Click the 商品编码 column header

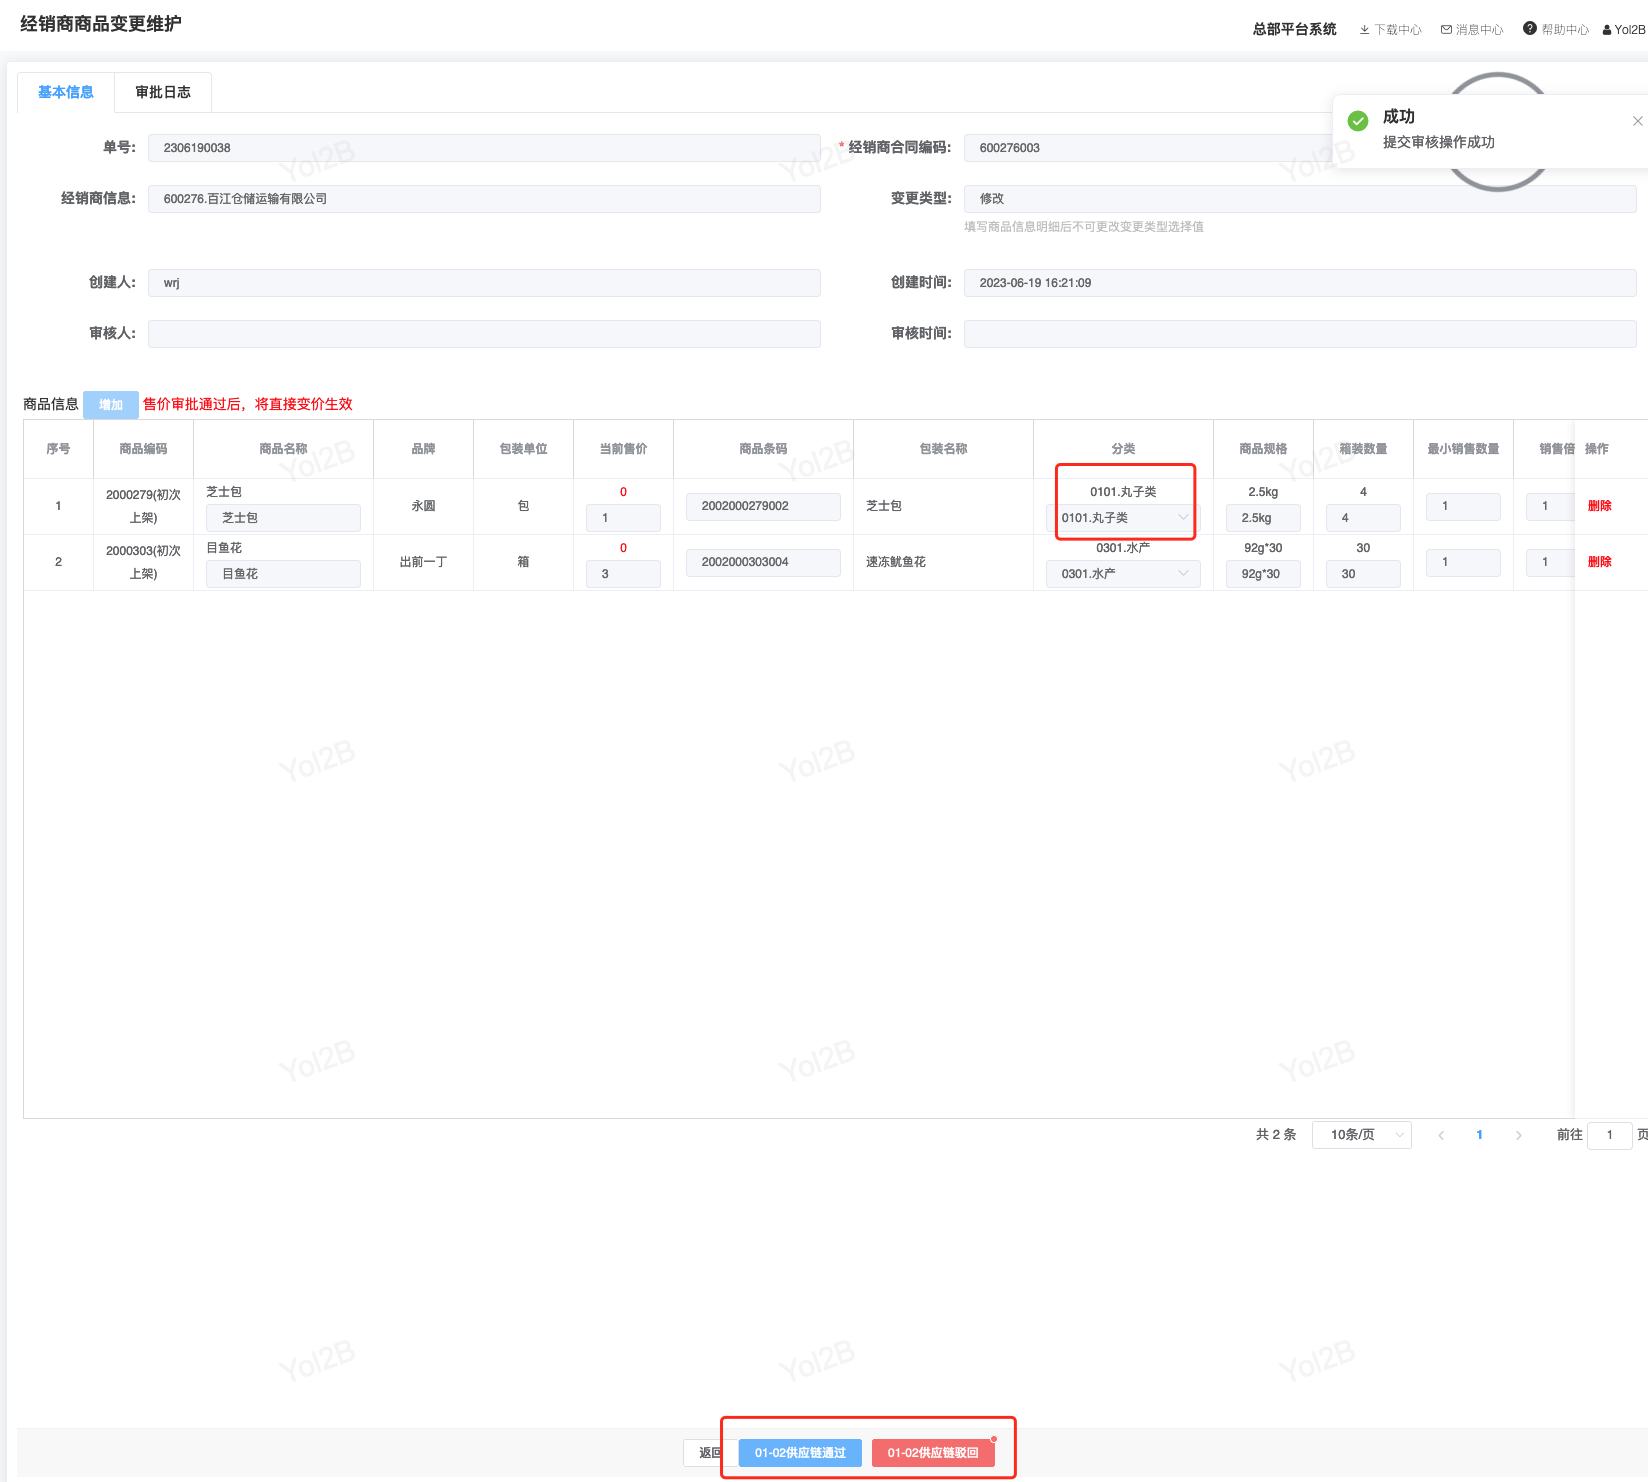tap(143, 449)
